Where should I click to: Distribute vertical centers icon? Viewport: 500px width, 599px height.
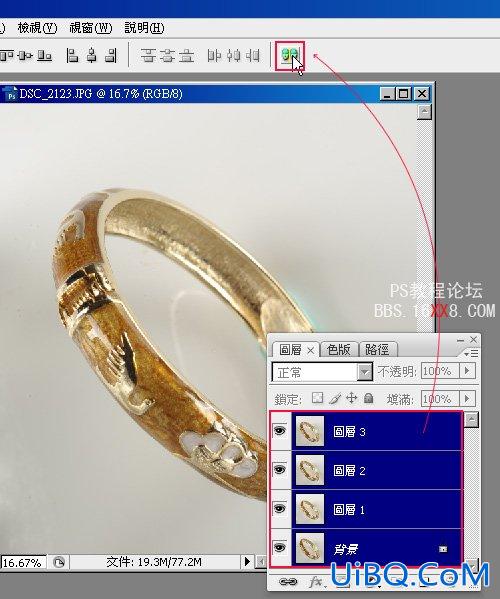pos(167,56)
